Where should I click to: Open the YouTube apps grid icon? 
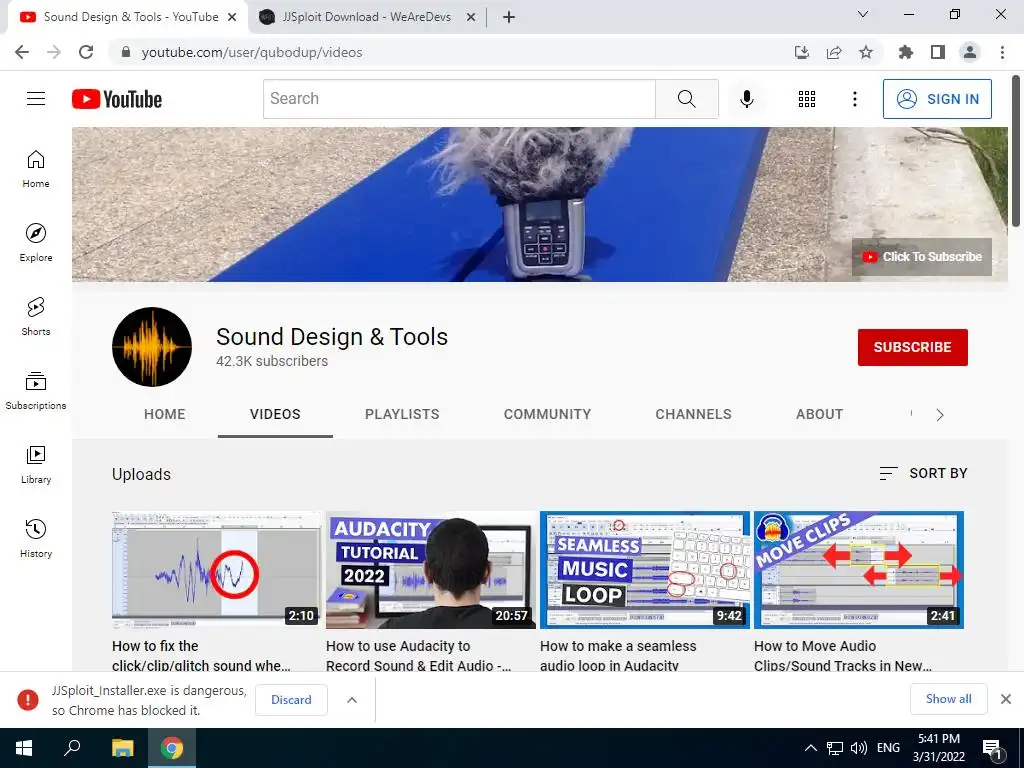click(807, 99)
